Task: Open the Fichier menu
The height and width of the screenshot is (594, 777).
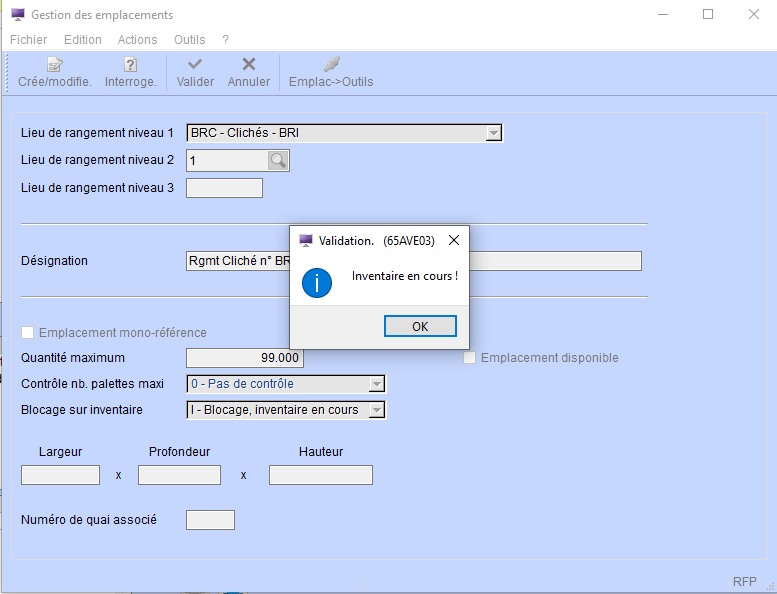Action: (28, 40)
